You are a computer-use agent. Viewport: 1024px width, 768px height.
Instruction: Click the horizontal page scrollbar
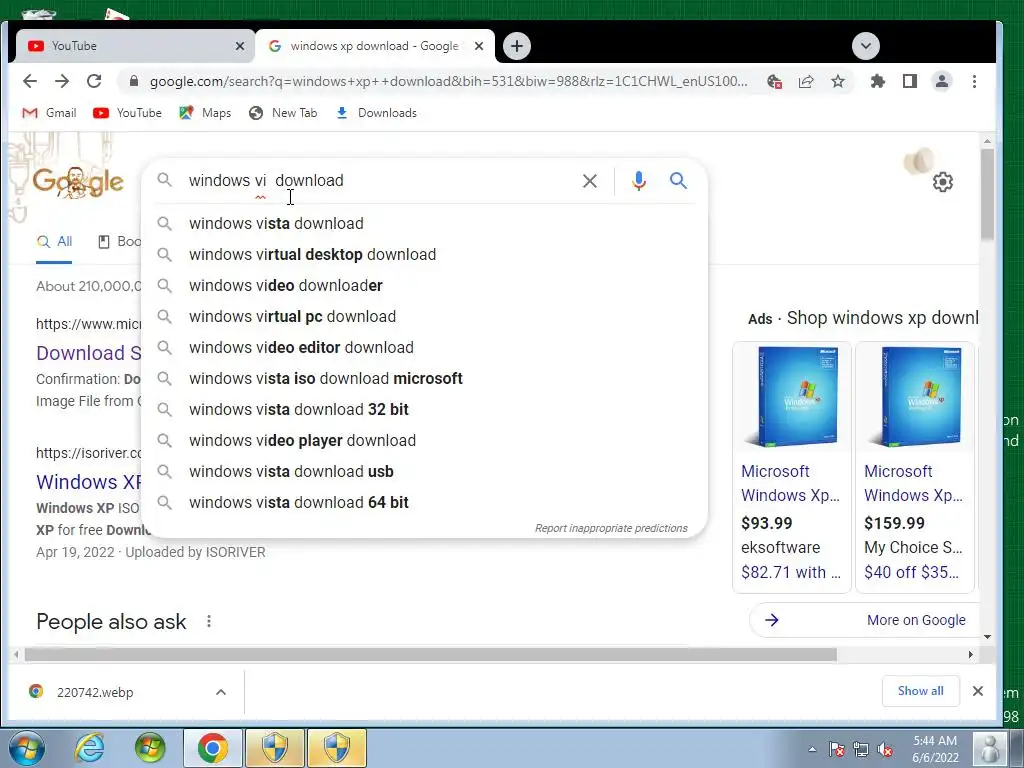point(430,654)
